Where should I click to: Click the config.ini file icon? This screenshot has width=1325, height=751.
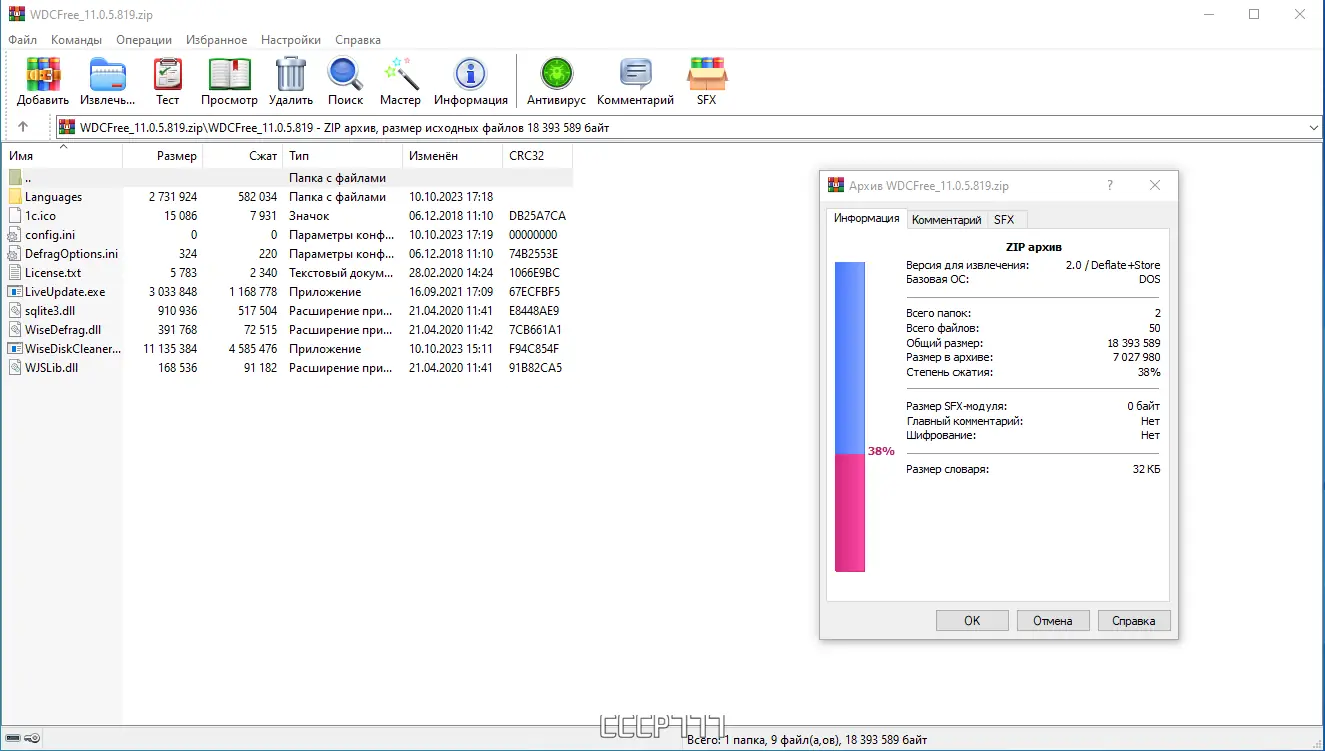coord(15,235)
